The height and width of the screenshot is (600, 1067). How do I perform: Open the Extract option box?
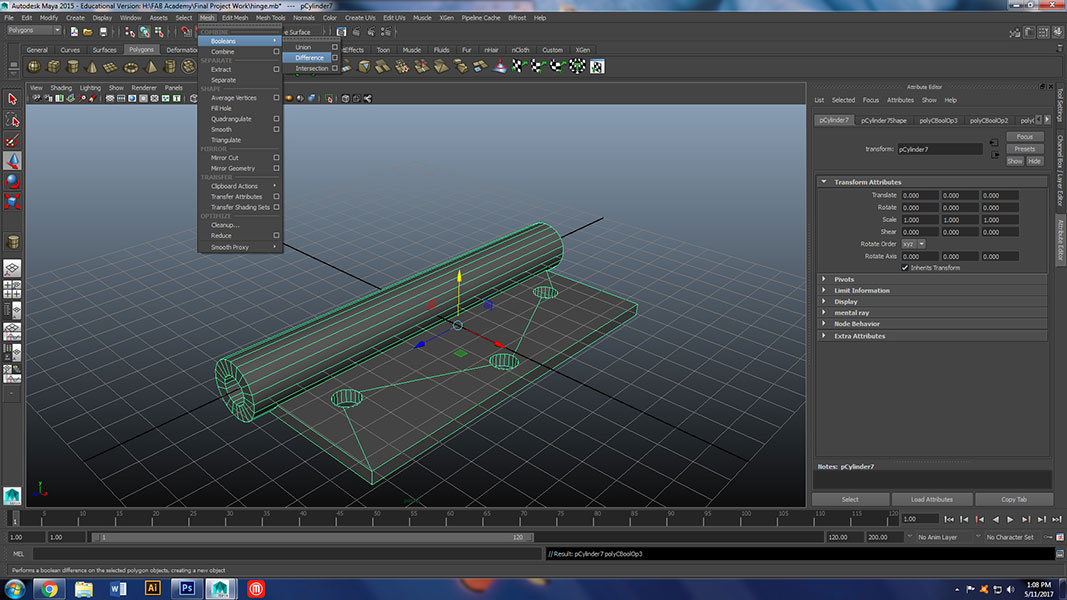click(276, 69)
